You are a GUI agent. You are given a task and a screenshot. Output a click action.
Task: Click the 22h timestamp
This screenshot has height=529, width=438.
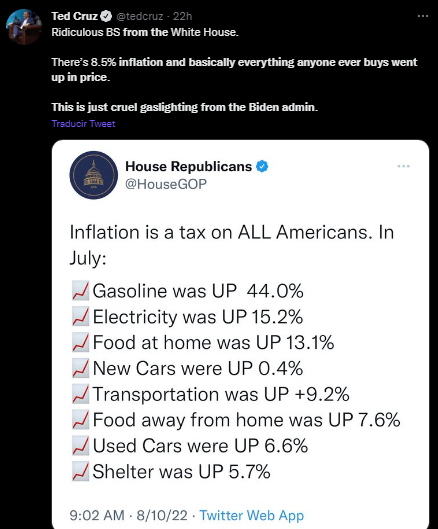(183, 16)
